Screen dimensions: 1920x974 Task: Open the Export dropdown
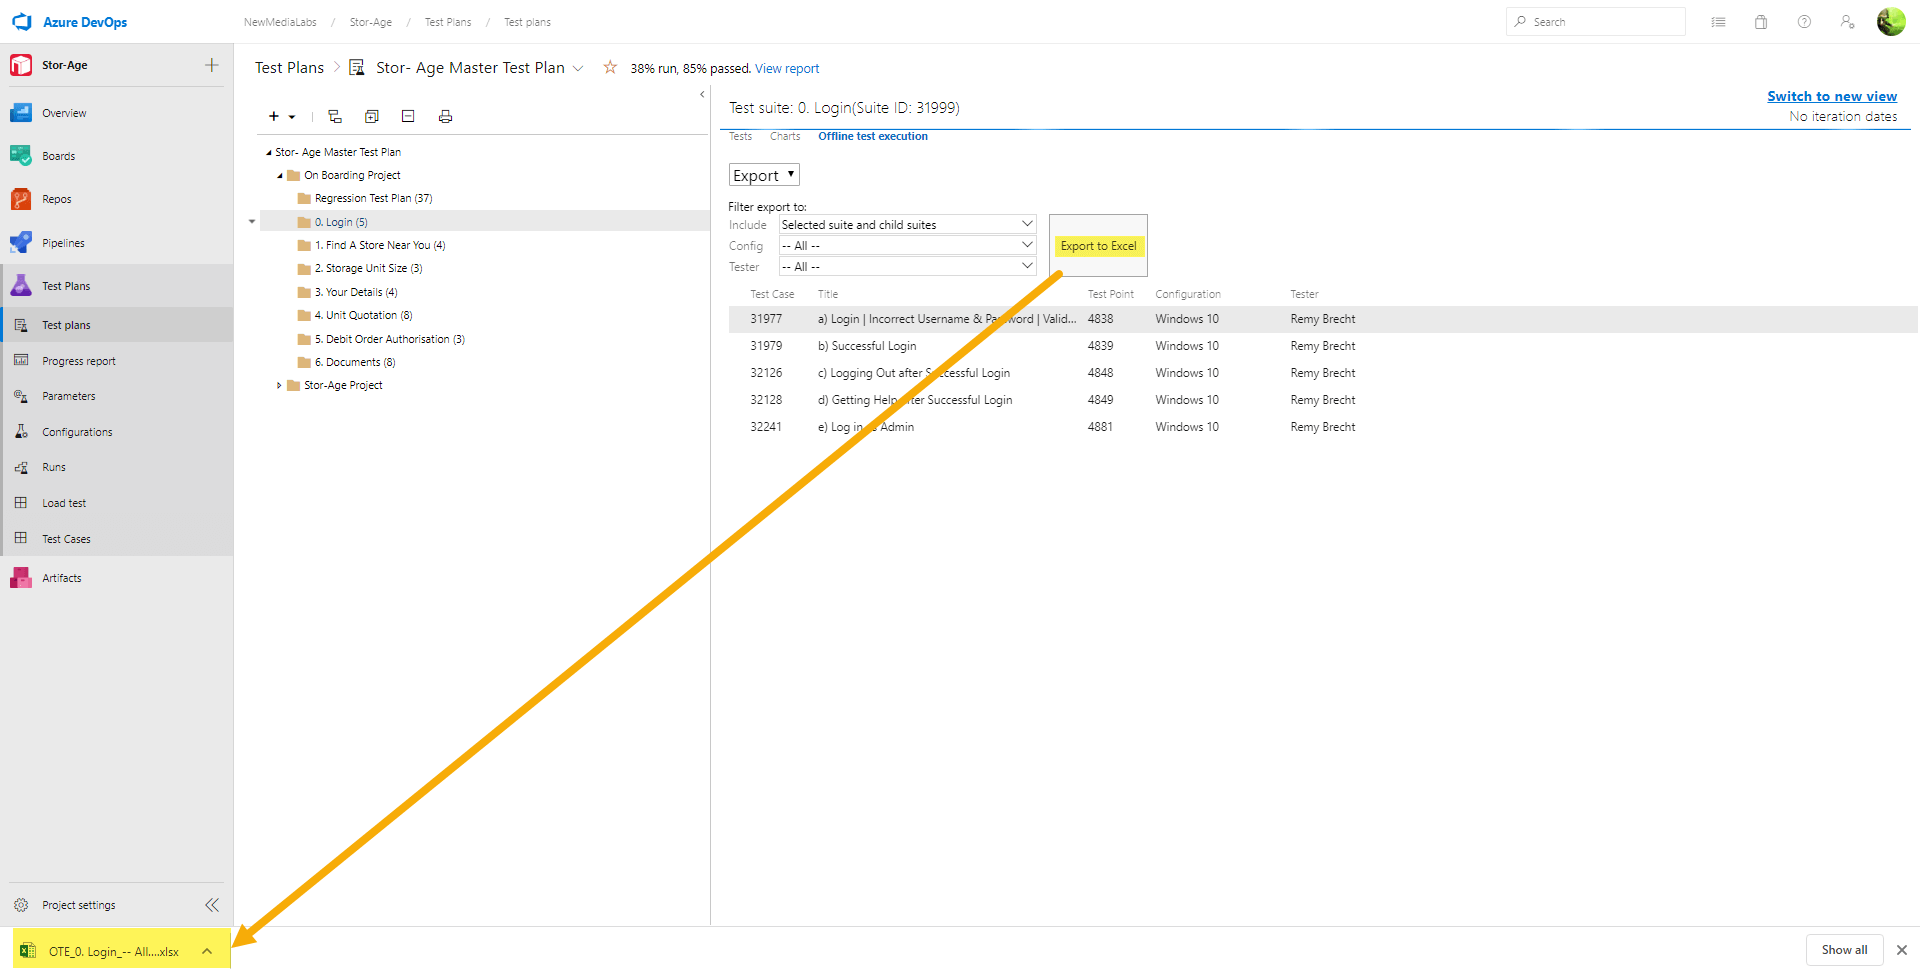[x=764, y=175]
